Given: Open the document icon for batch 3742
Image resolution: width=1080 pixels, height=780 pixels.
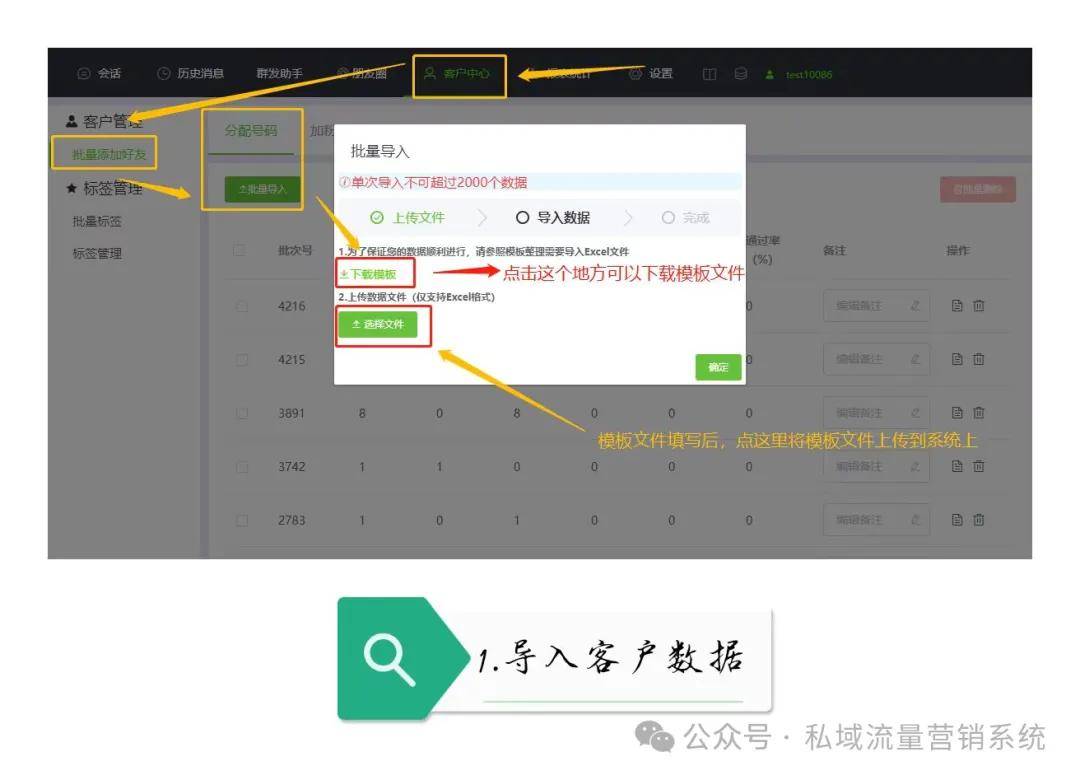Looking at the screenshot, I should tap(957, 466).
